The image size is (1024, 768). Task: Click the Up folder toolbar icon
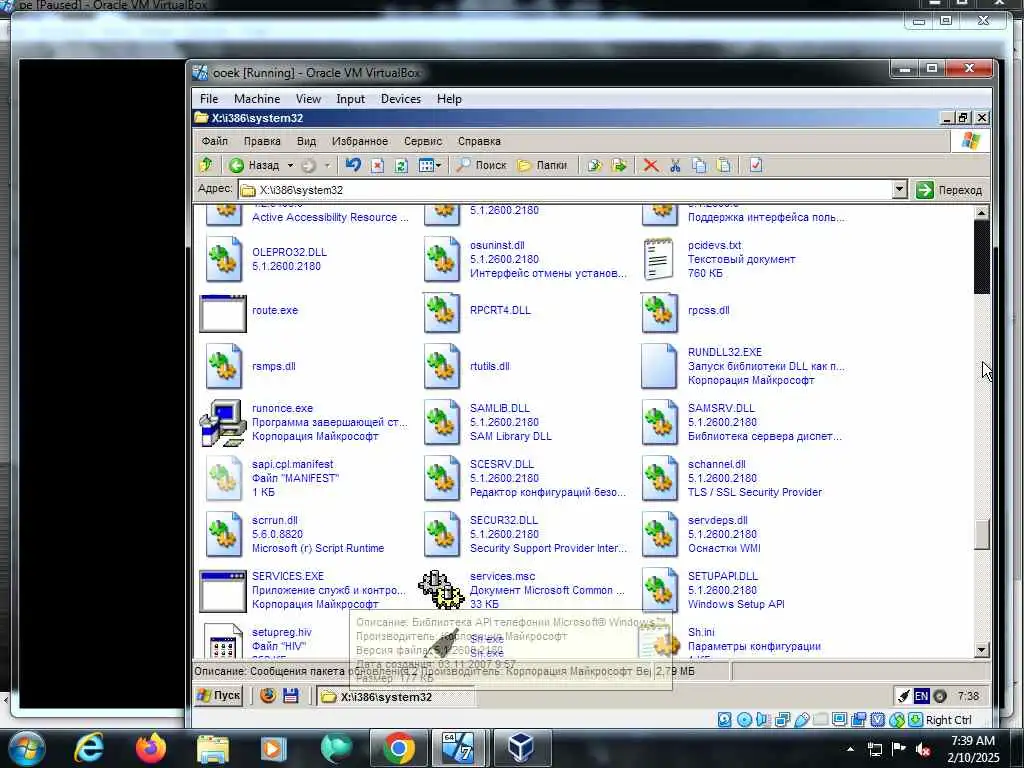coord(206,165)
